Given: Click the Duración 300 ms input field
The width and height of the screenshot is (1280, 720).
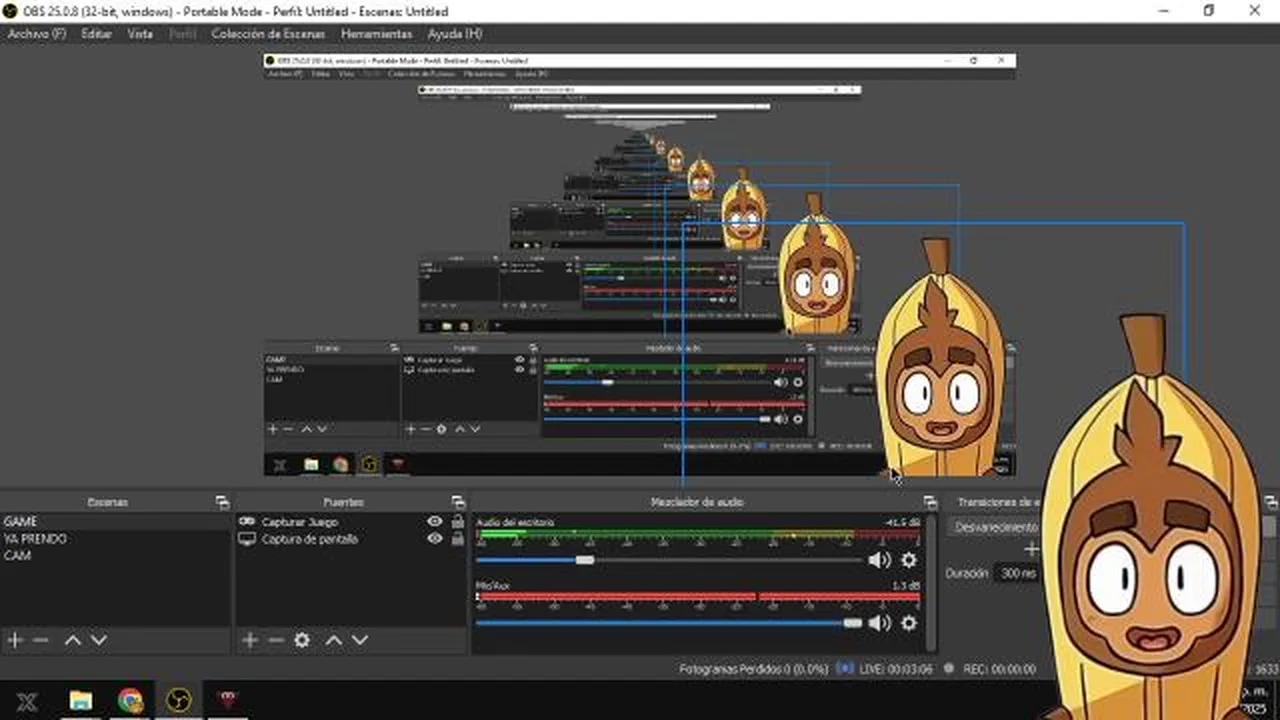Looking at the screenshot, I should tap(1019, 574).
